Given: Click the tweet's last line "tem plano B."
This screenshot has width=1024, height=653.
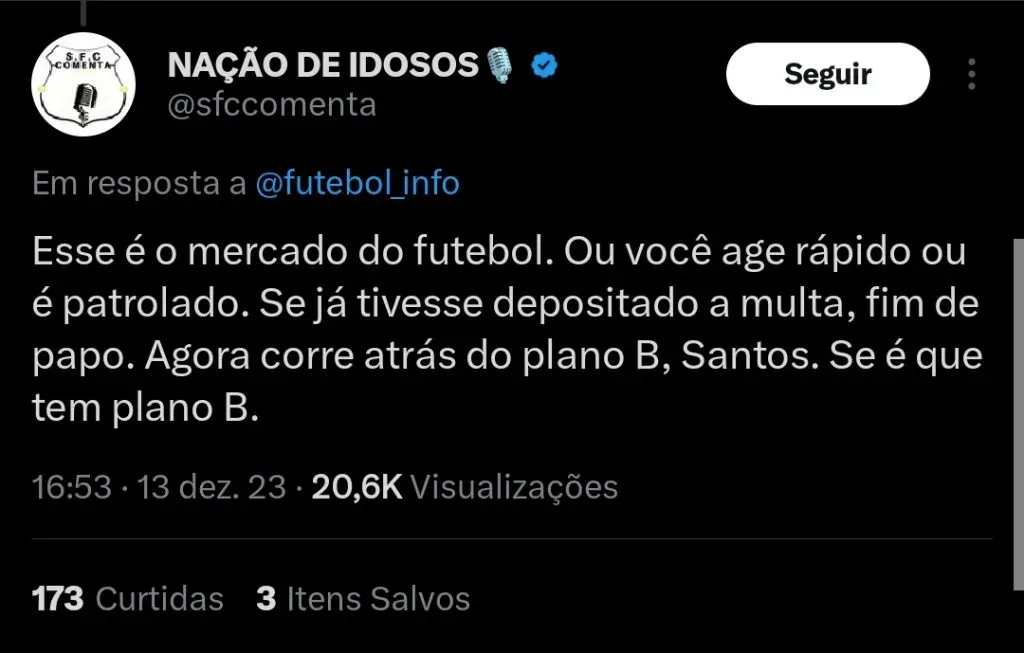Looking at the screenshot, I should [x=145, y=409].
